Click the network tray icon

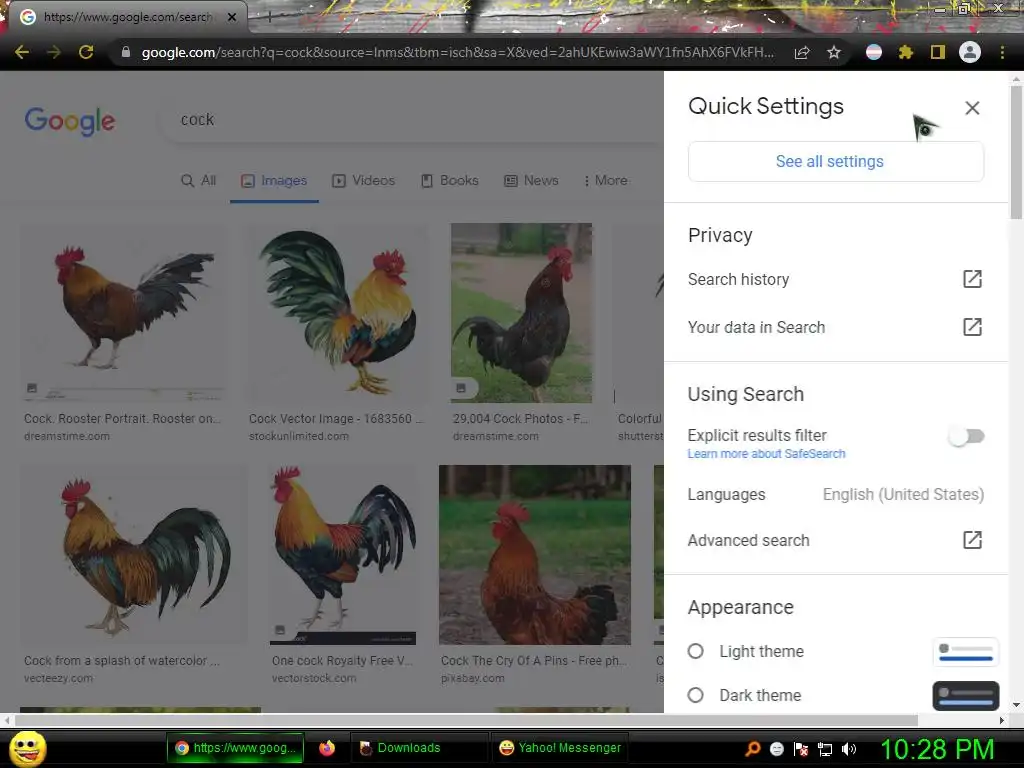point(825,749)
